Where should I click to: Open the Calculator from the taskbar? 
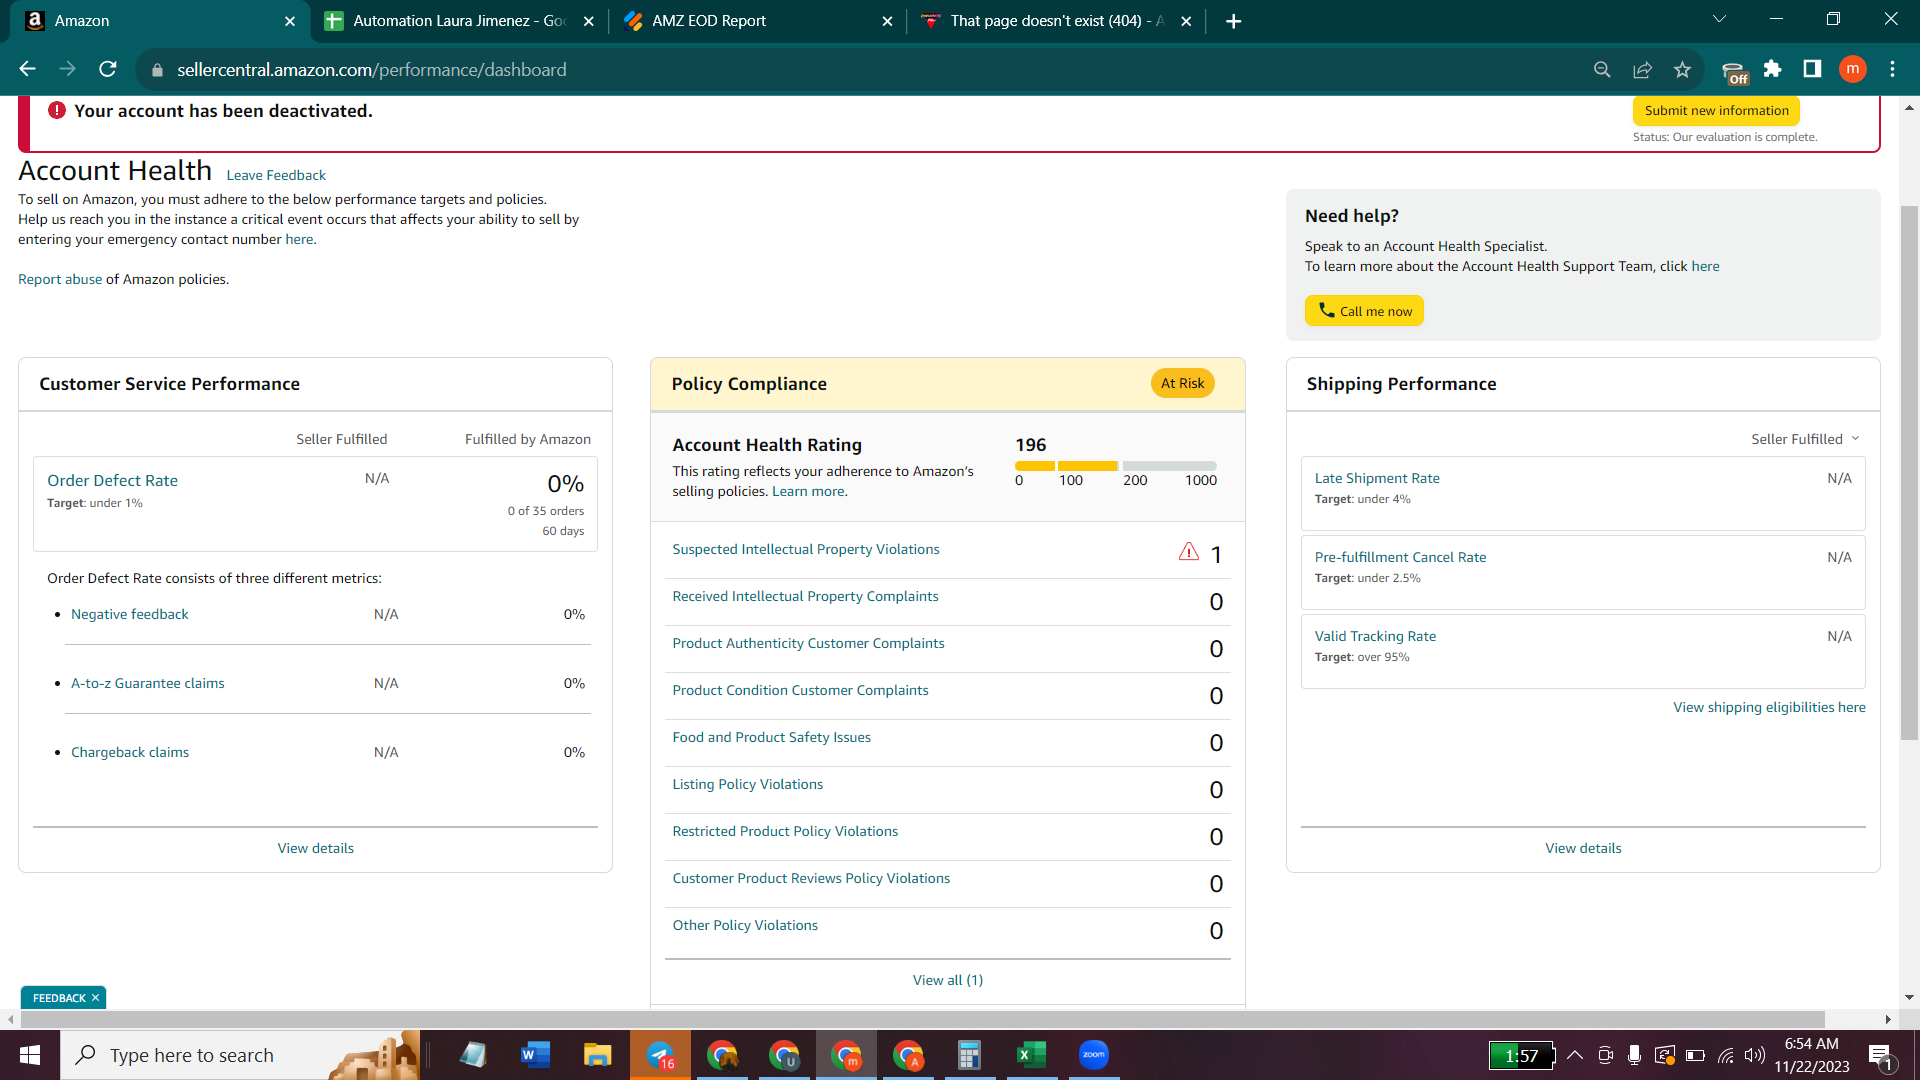point(969,1055)
